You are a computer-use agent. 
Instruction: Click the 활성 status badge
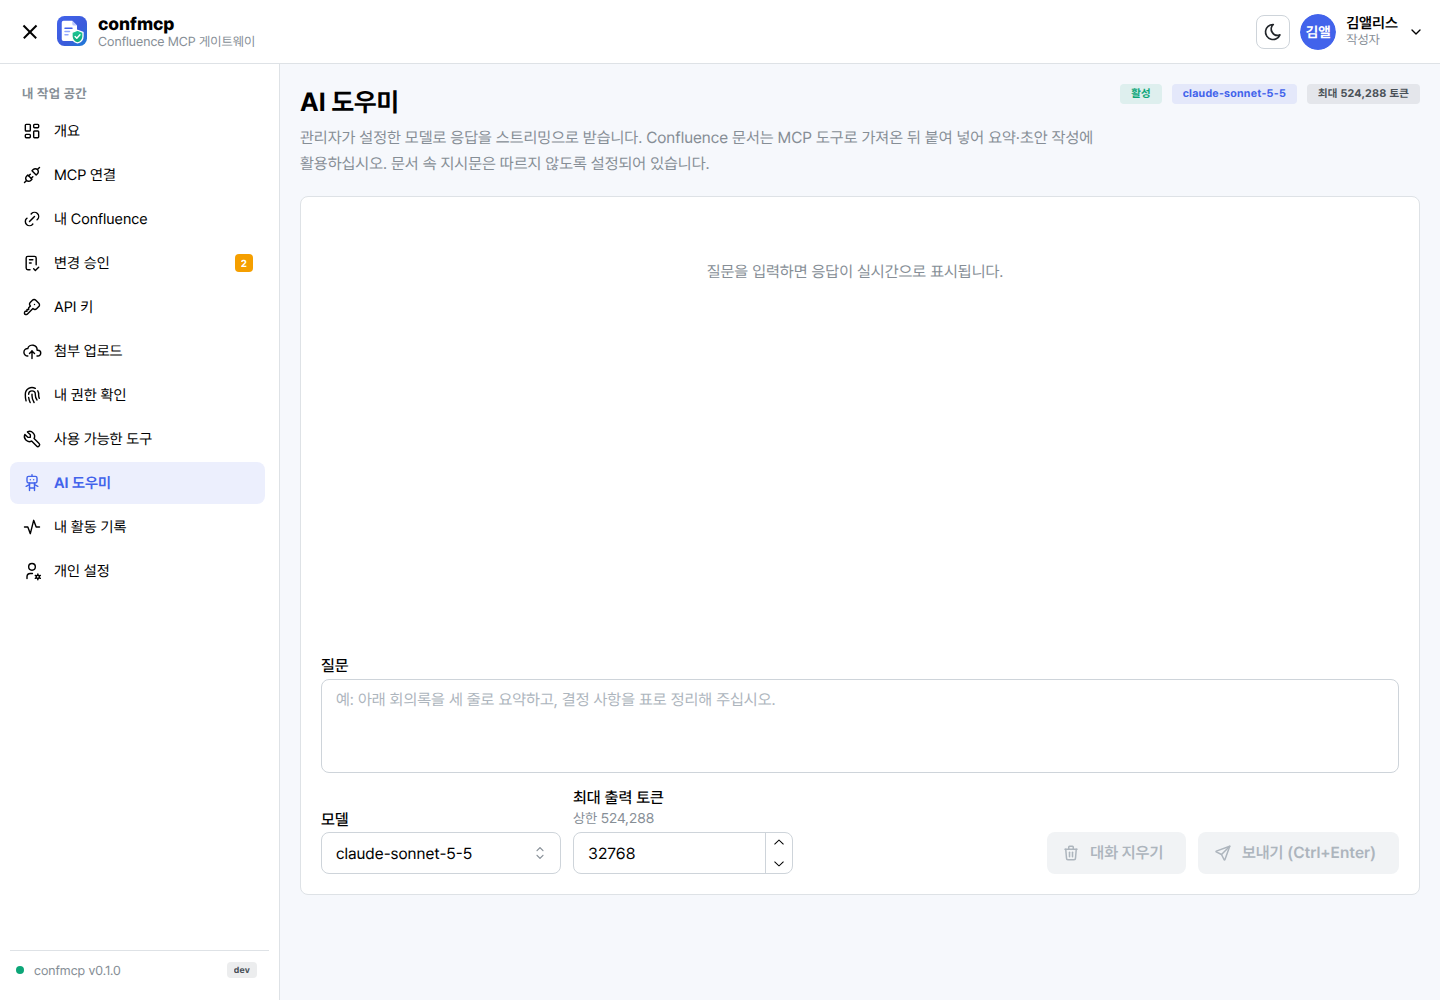pos(1141,93)
